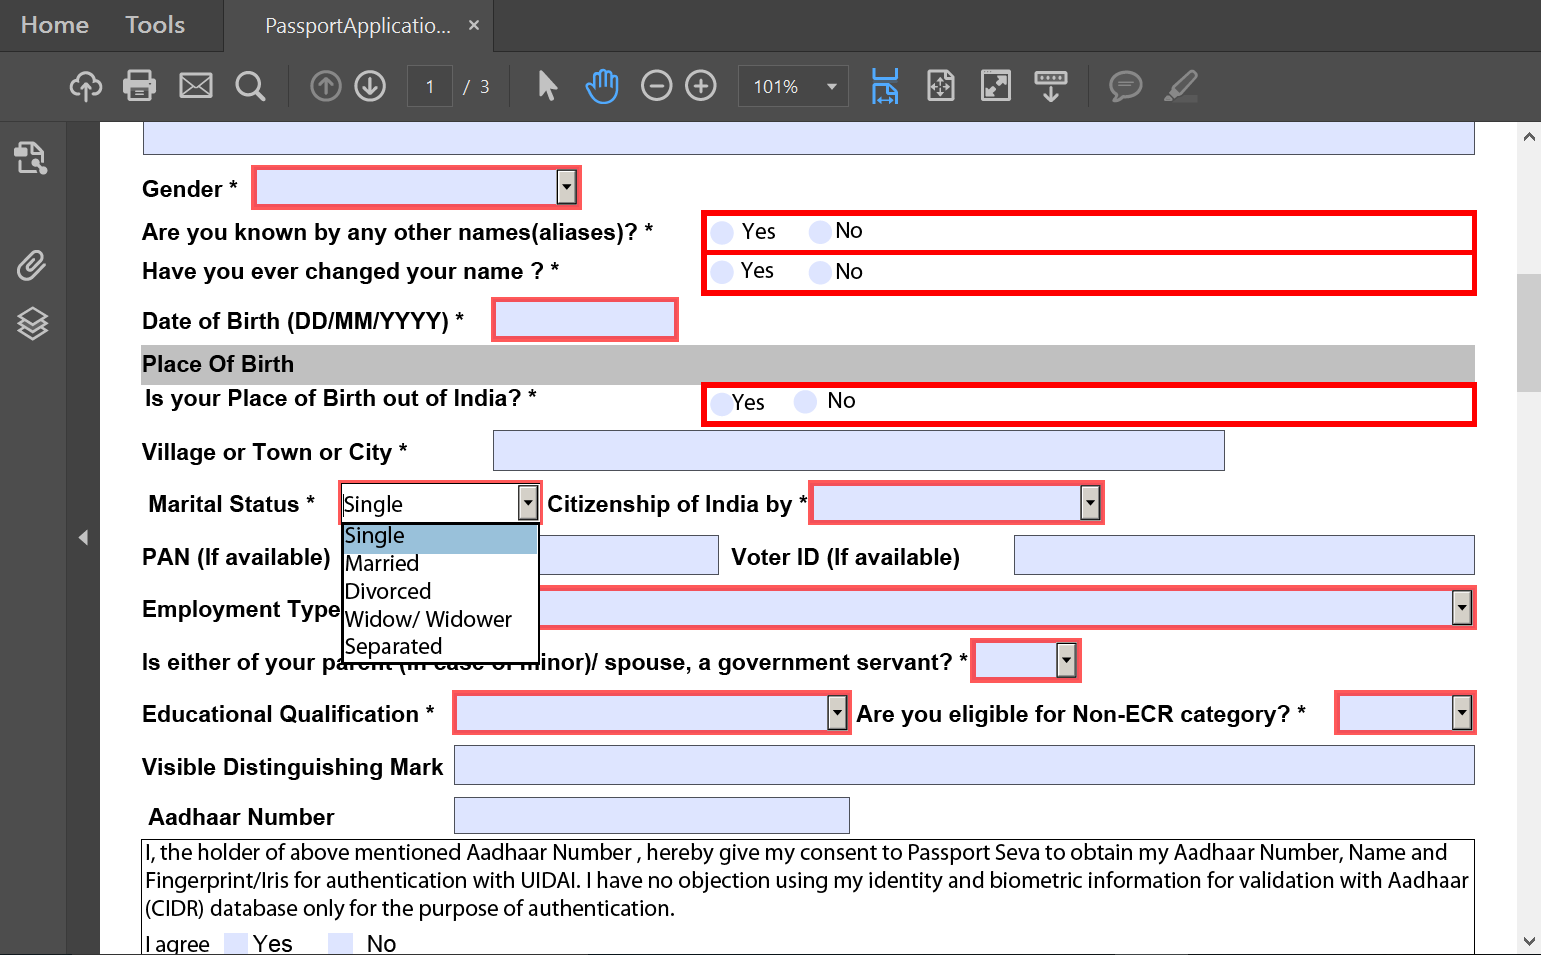Select Yes for known by aliases

coord(722,233)
